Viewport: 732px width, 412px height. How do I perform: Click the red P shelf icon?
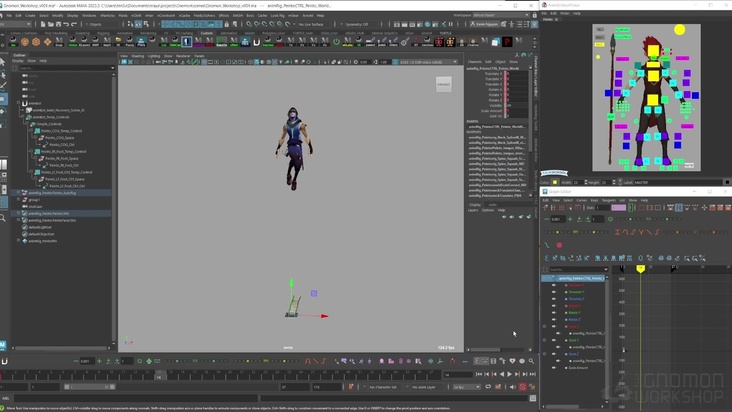pyautogui.click(x=507, y=42)
